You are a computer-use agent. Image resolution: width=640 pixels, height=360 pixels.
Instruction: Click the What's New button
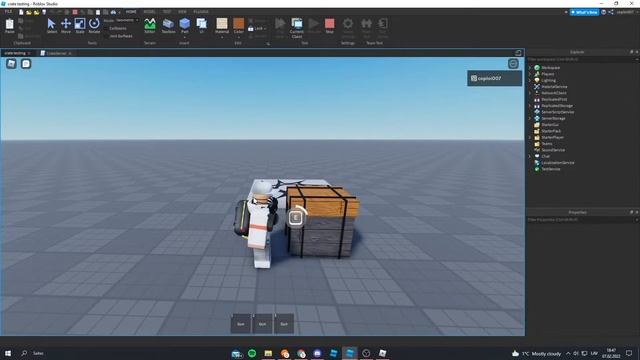click(584, 12)
